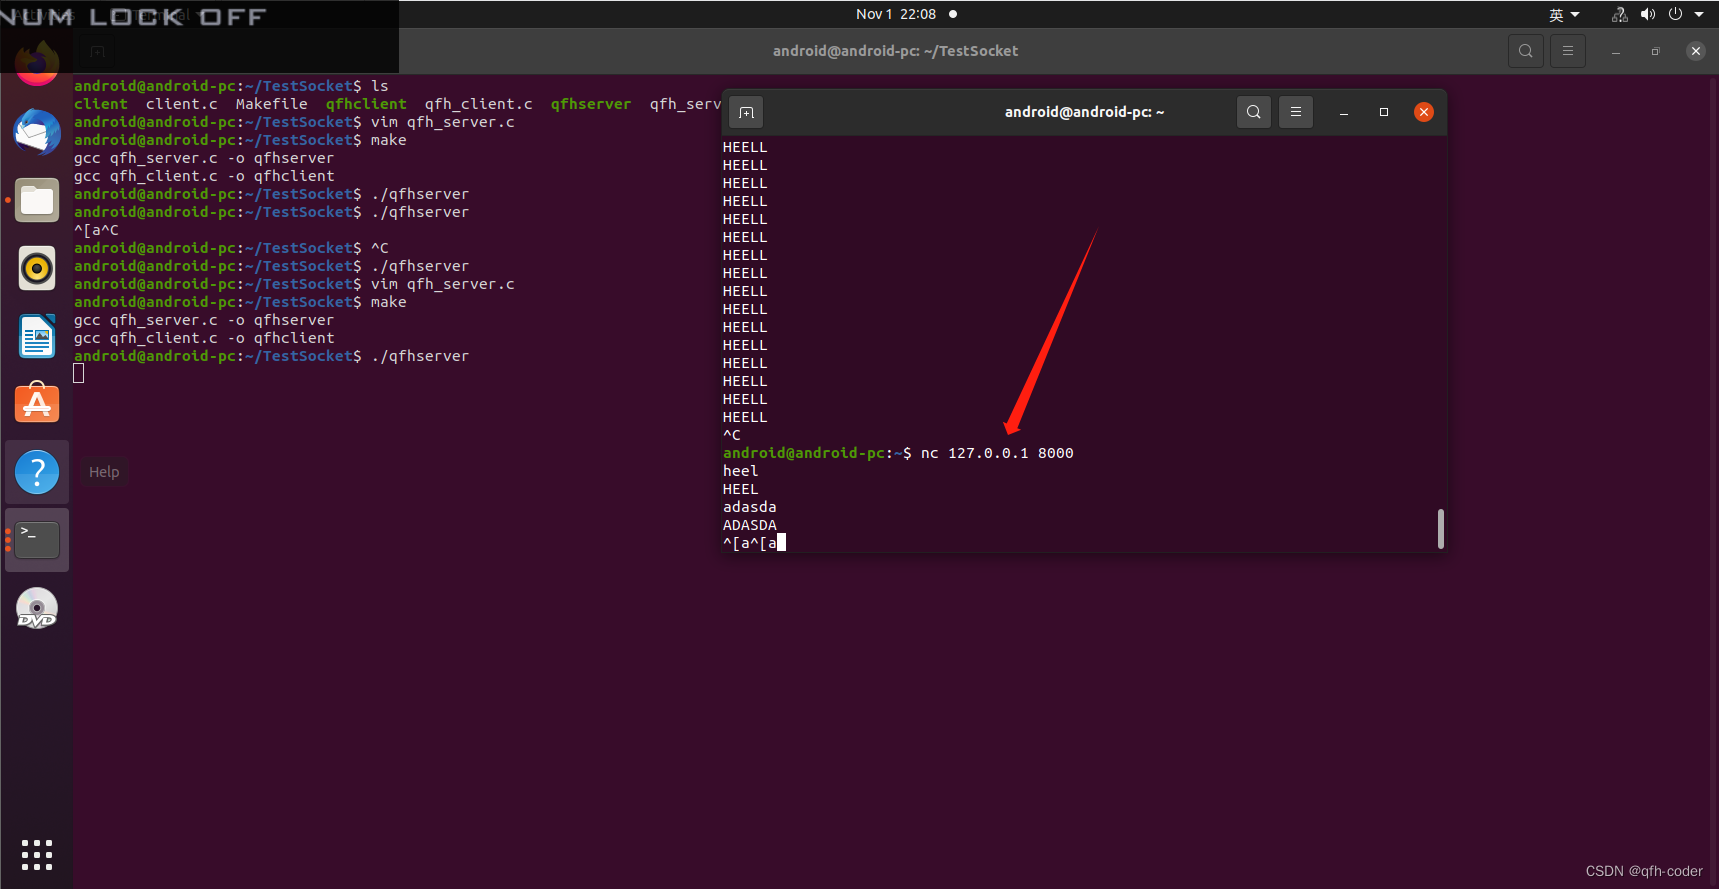
Task: Open the clock showing Nov 1 22:08
Action: coord(896,14)
